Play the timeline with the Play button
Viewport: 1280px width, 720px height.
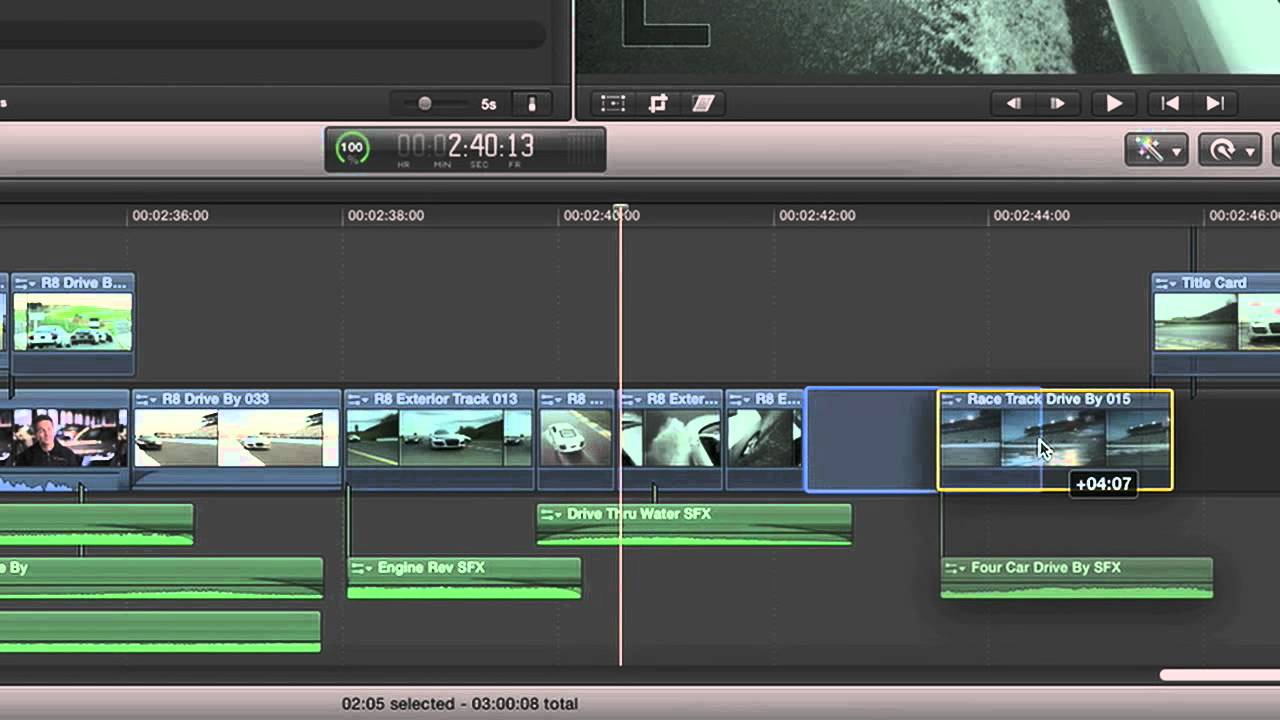point(1114,103)
